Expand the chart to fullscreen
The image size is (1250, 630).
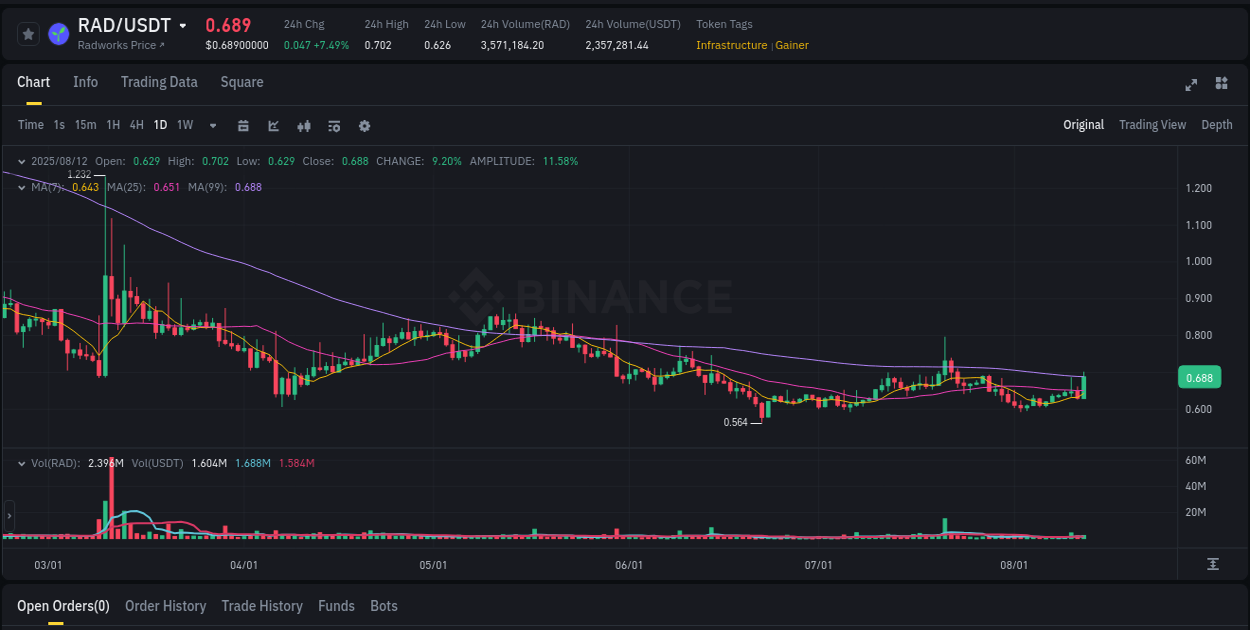tap(1190, 85)
